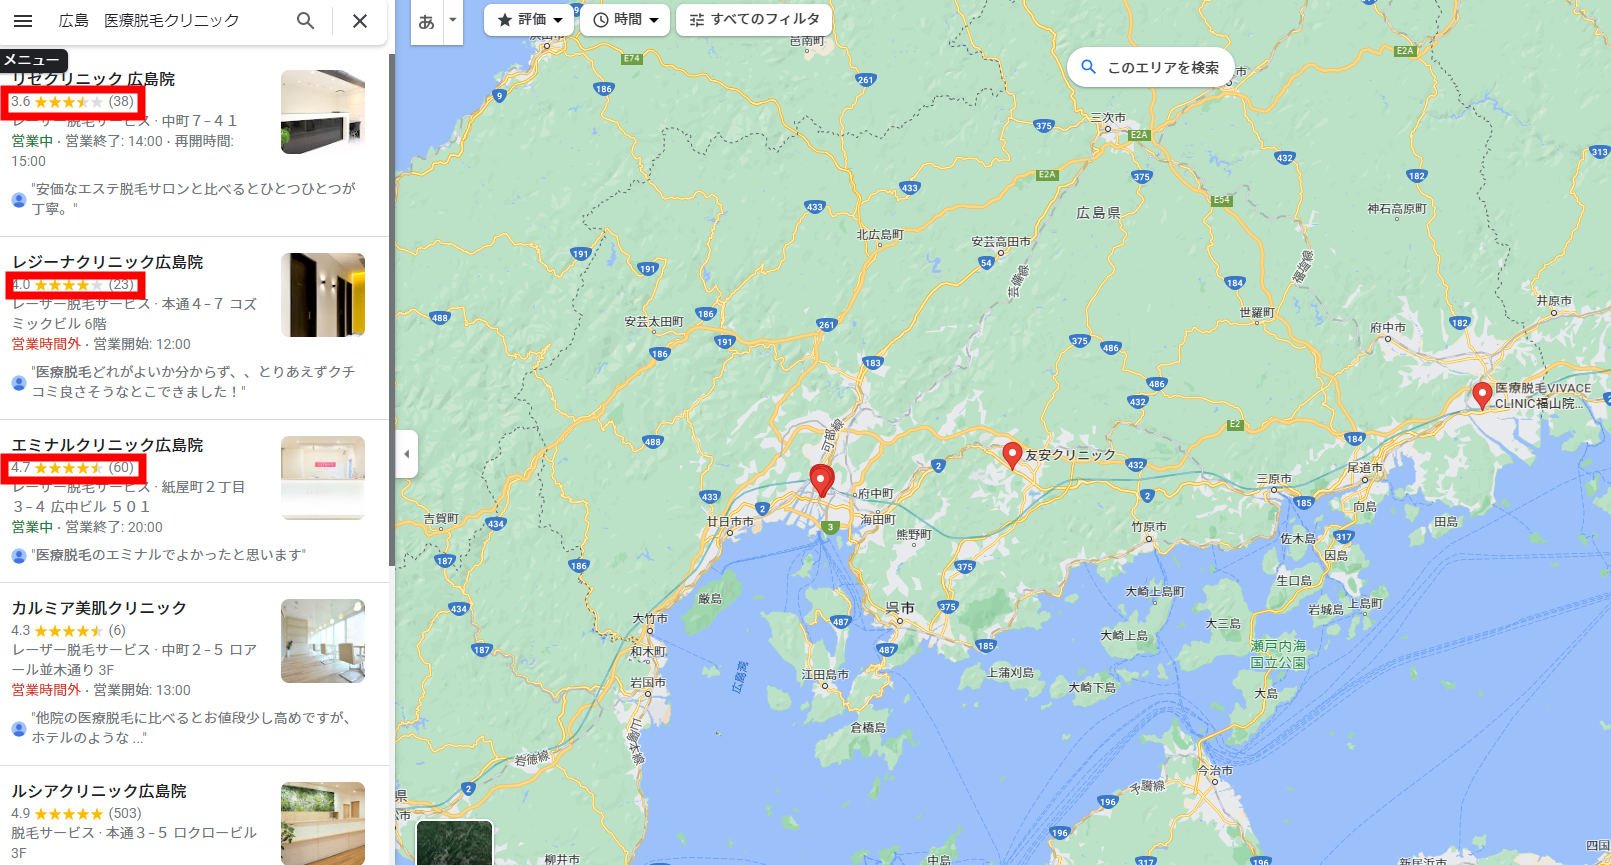Click the 友安クリニック map pin
Image resolution: width=1611 pixels, height=865 pixels.
[x=1012, y=456]
